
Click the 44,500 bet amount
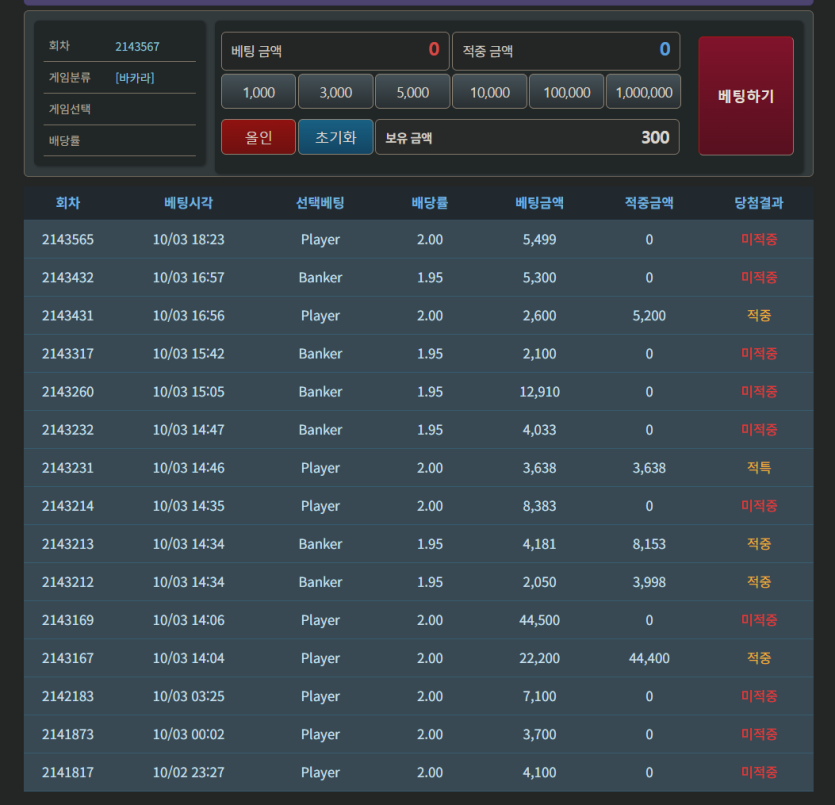pos(539,620)
